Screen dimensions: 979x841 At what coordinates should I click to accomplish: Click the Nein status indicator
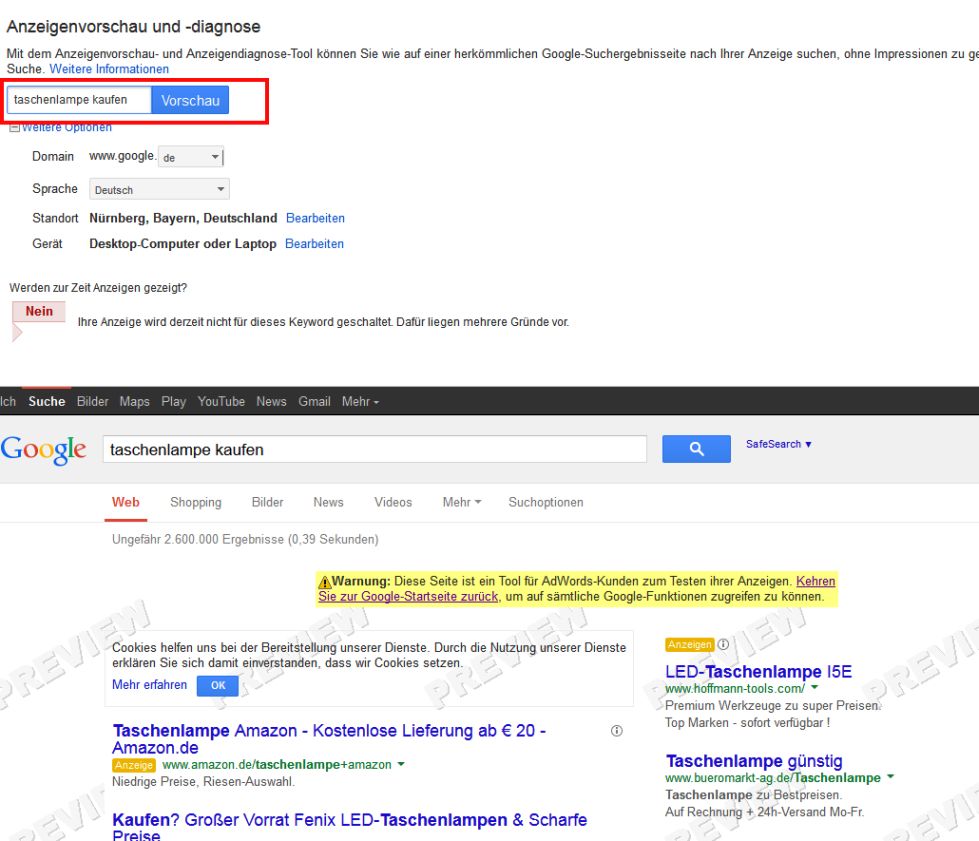[x=39, y=311]
